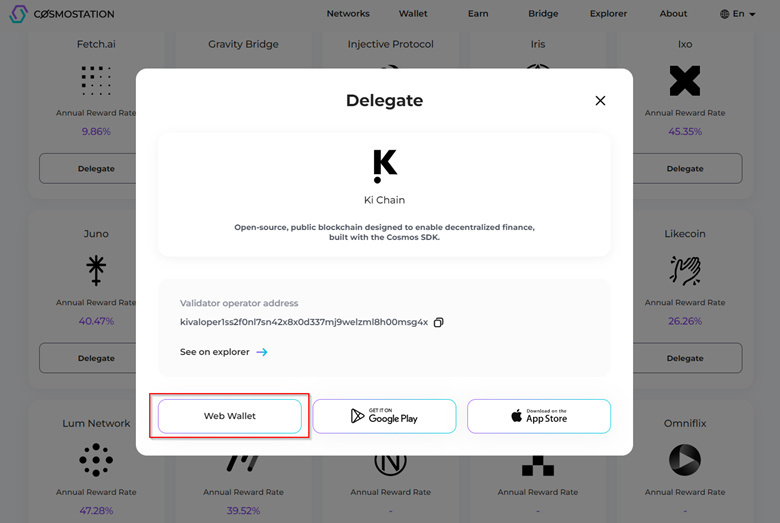Open the Networks menu

(348, 13)
